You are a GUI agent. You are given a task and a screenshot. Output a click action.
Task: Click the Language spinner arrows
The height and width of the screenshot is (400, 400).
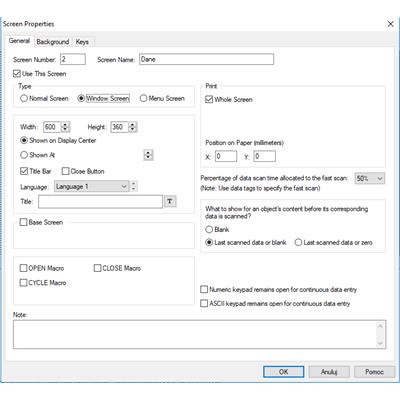pyautogui.click(x=134, y=186)
